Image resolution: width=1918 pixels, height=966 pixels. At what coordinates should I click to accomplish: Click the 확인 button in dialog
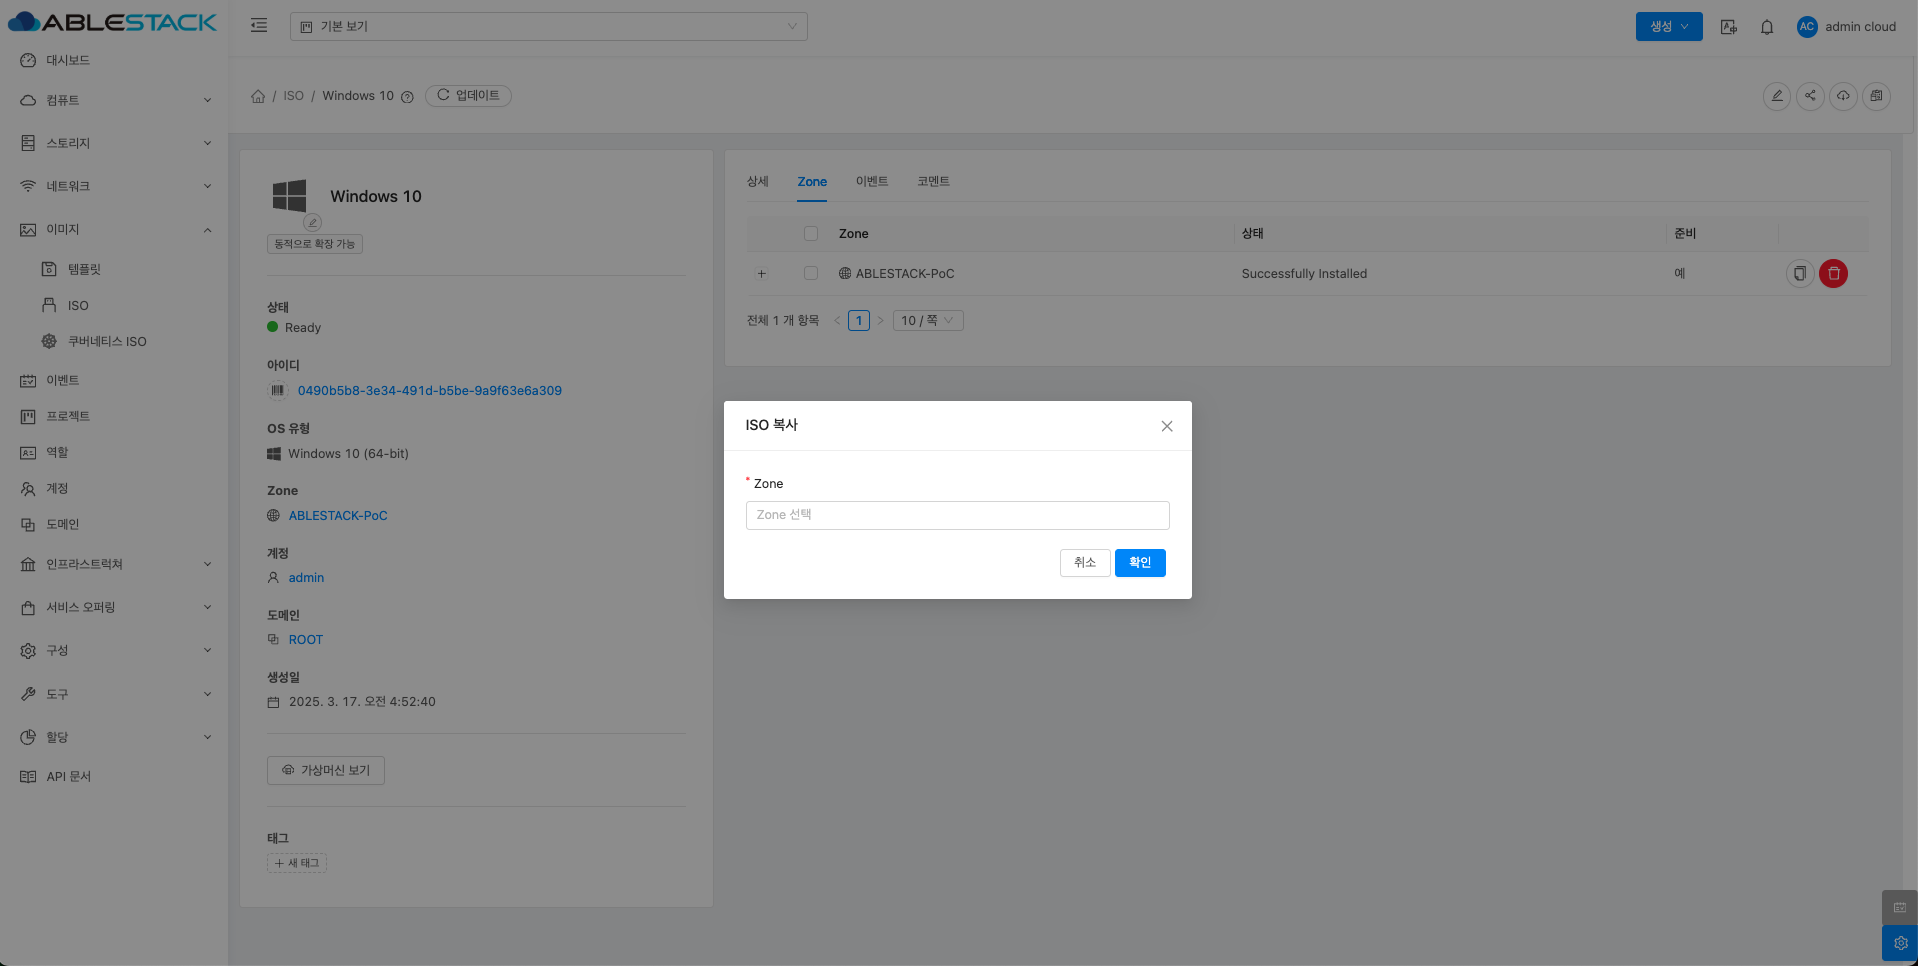coord(1139,562)
